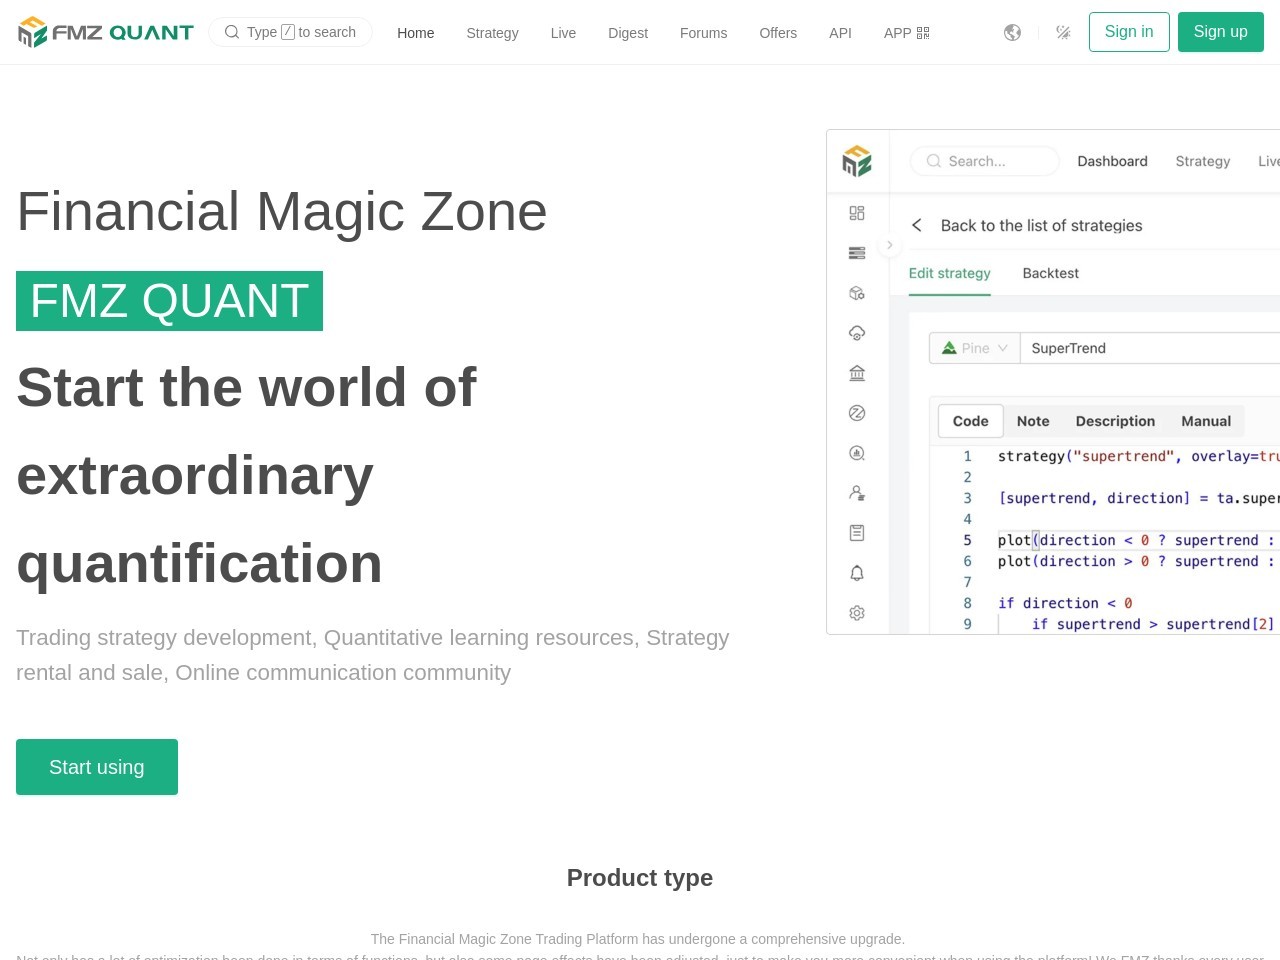Screen dimensions: 1280x960
Task: Click the cloud icon in preview sidebar
Action: click(857, 333)
